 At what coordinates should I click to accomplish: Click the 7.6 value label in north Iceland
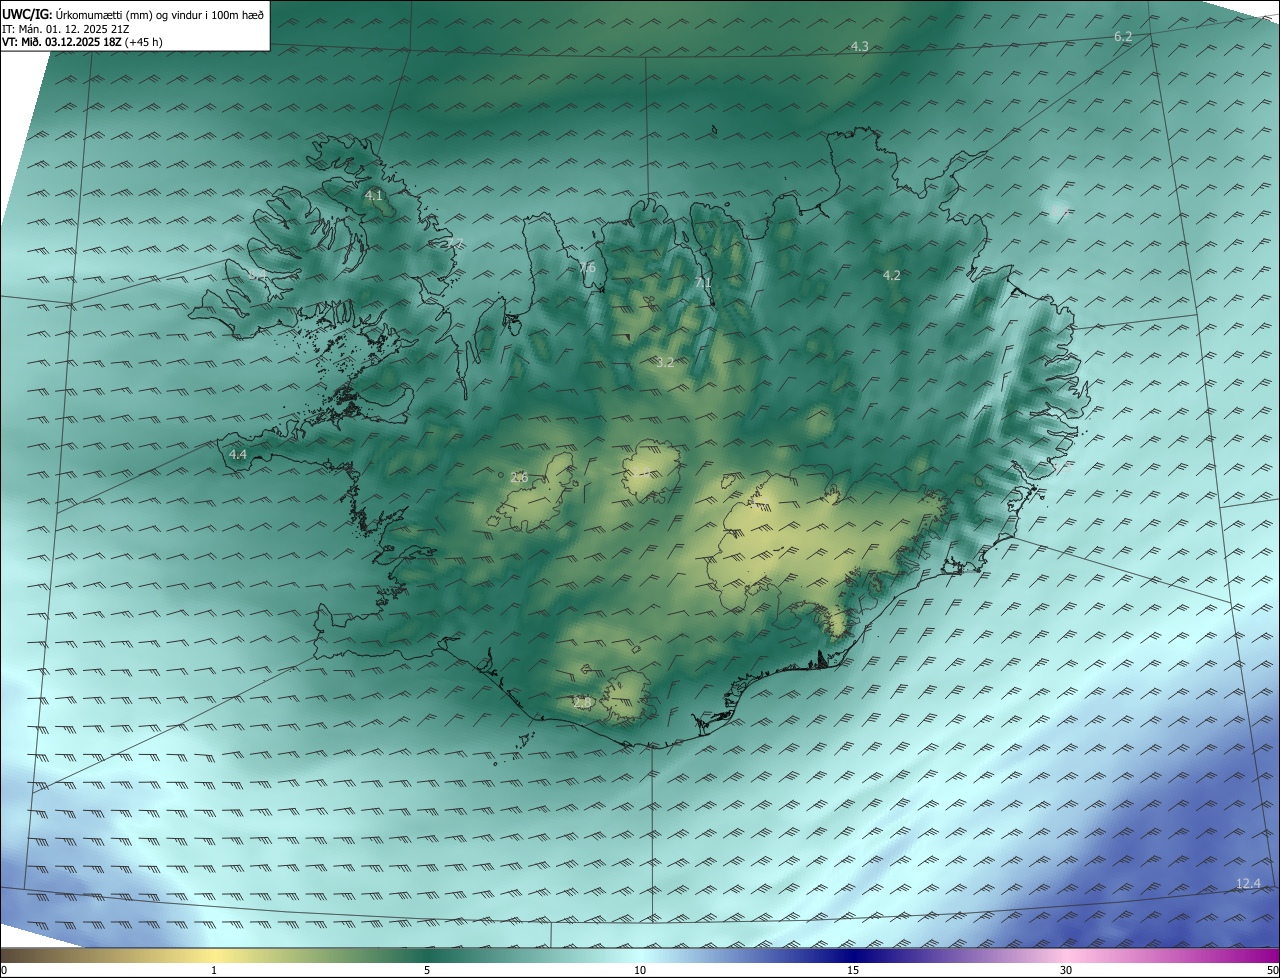587,267
